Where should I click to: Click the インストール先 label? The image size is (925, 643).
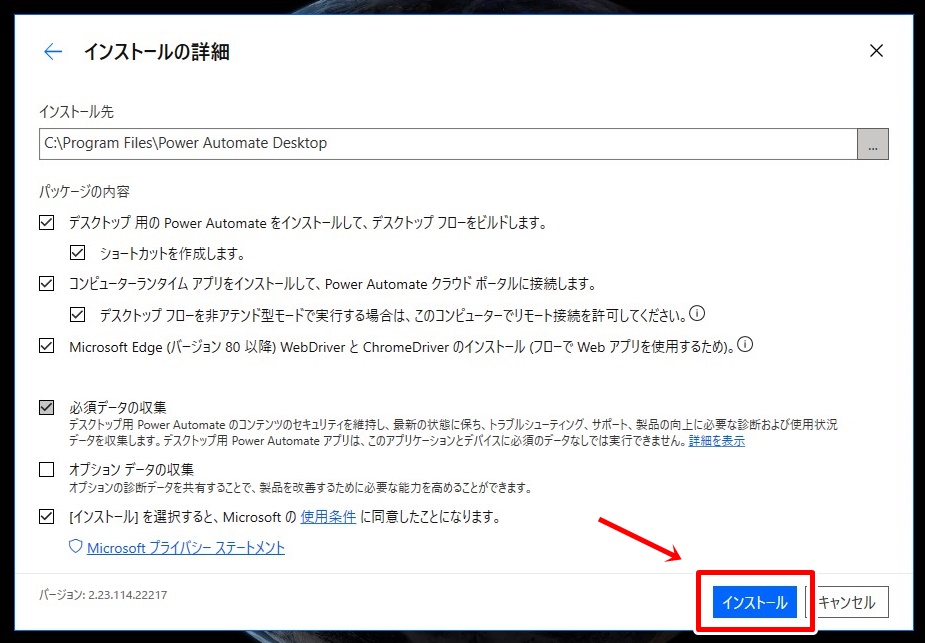76,111
